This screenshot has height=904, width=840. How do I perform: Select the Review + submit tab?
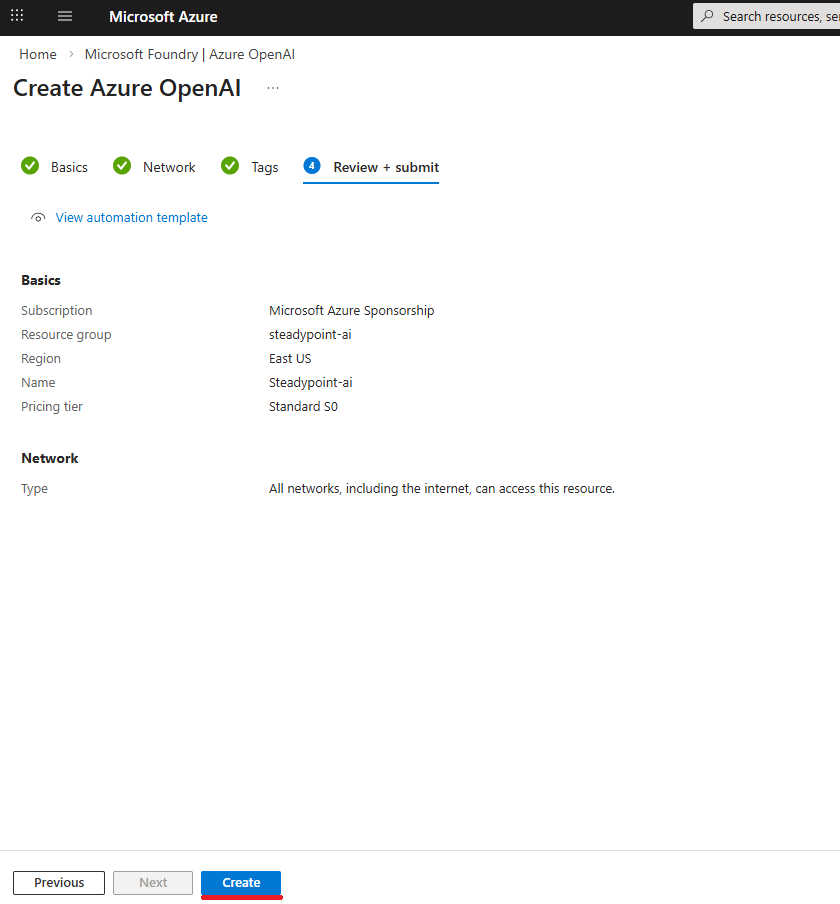(386, 167)
